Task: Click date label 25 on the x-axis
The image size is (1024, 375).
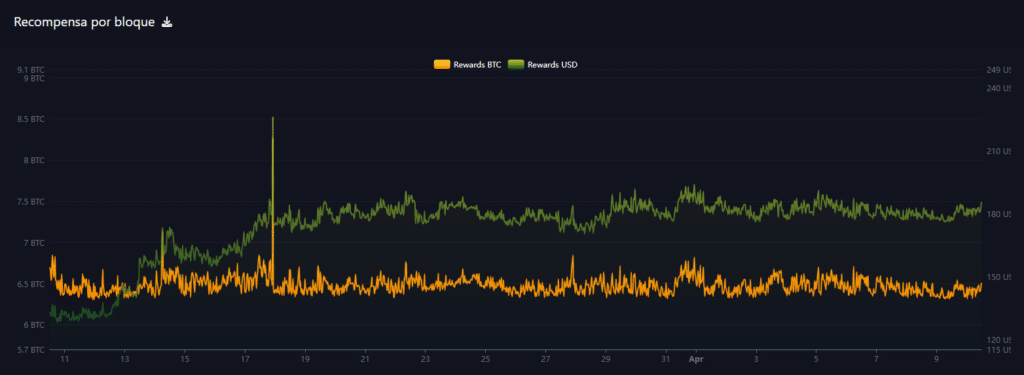Action: (485, 359)
